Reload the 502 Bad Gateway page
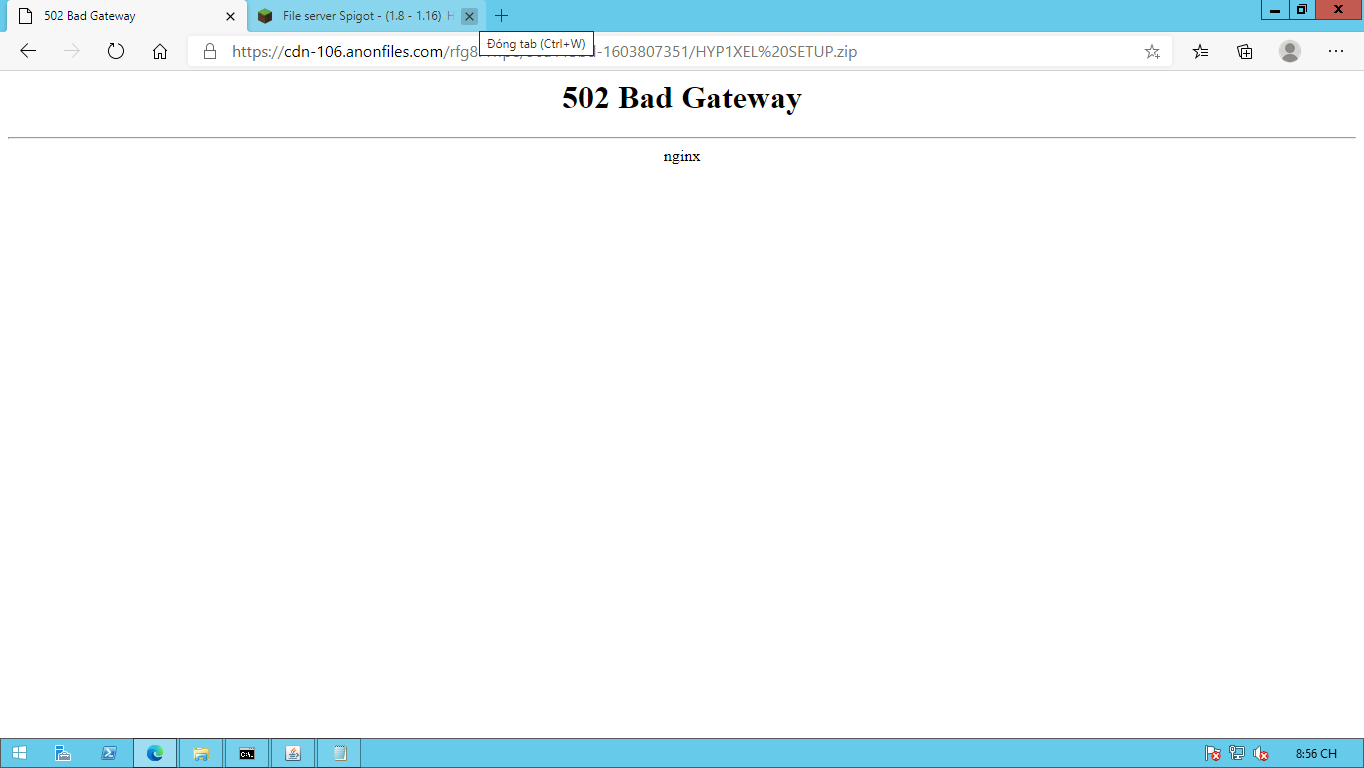Viewport: 1364px width, 768px height. (x=116, y=51)
